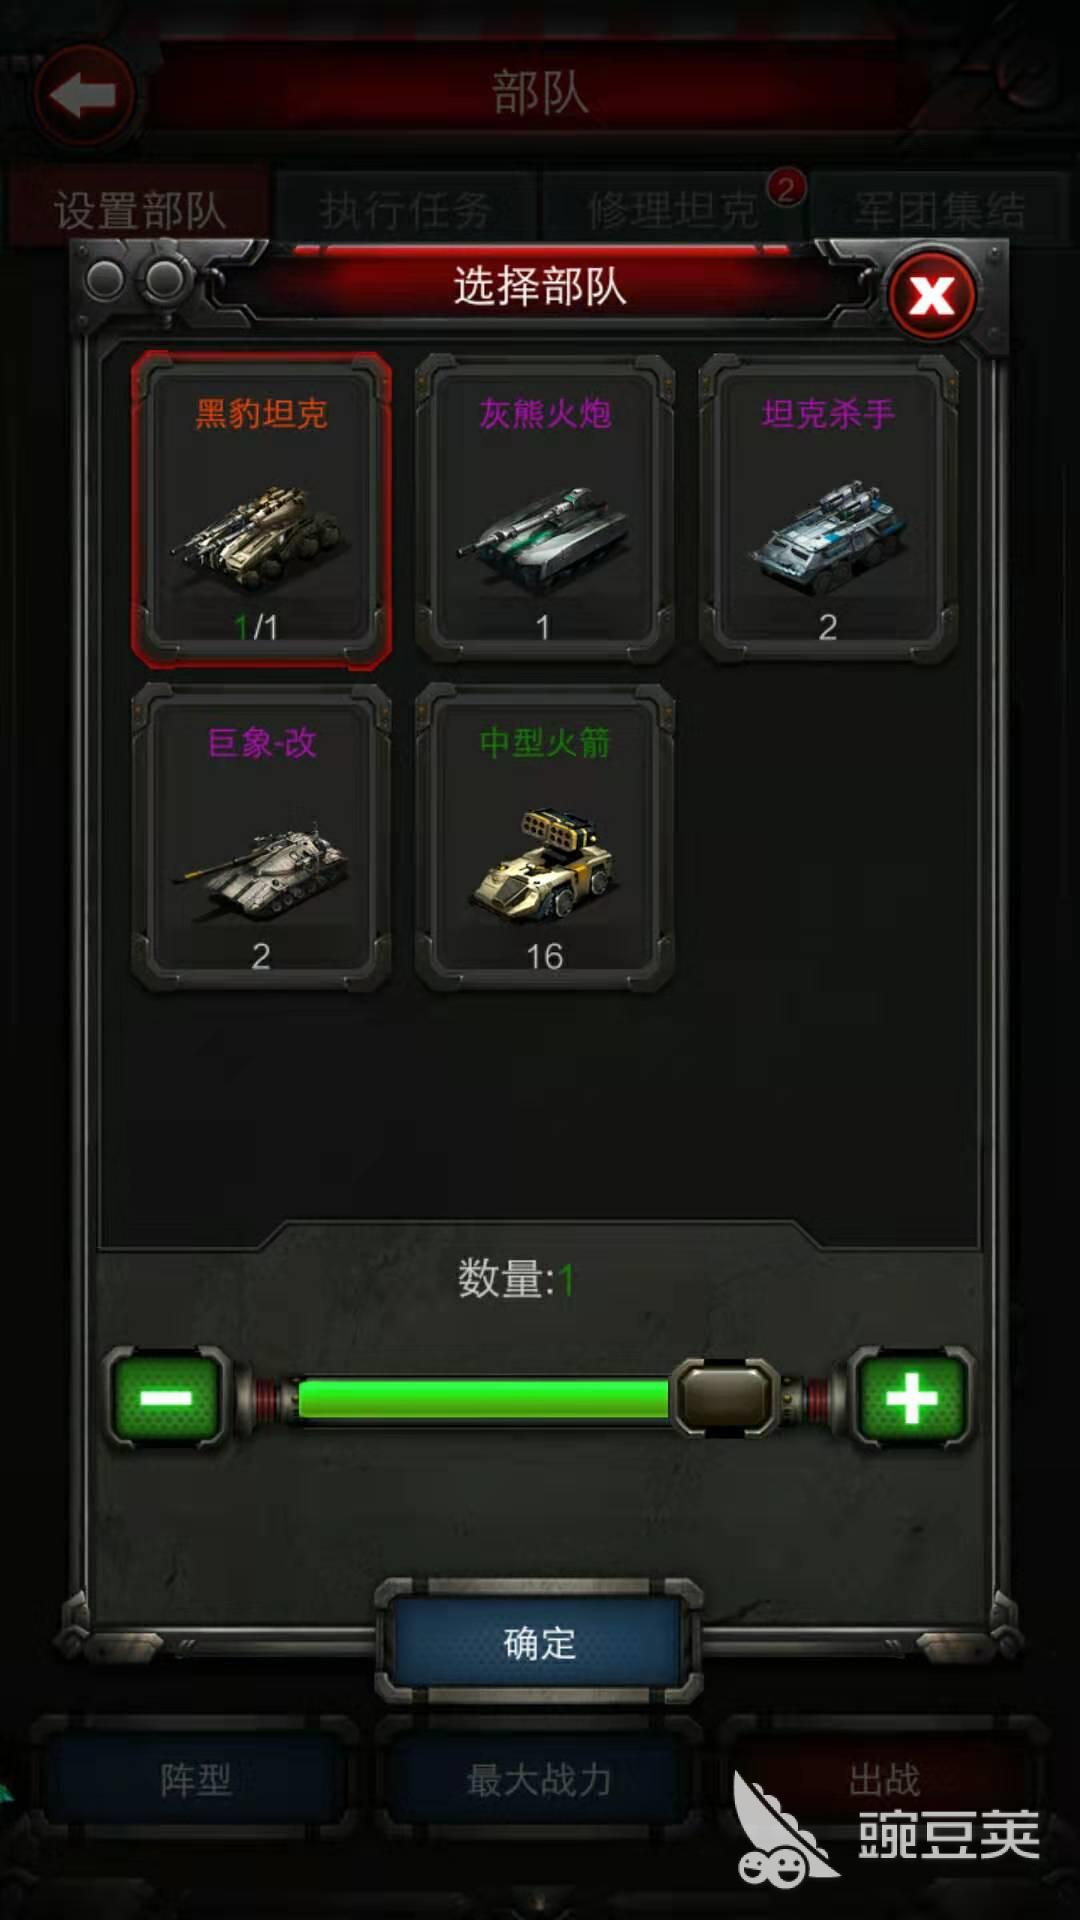Select the 中型火箭 rocket card

click(x=545, y=838)
